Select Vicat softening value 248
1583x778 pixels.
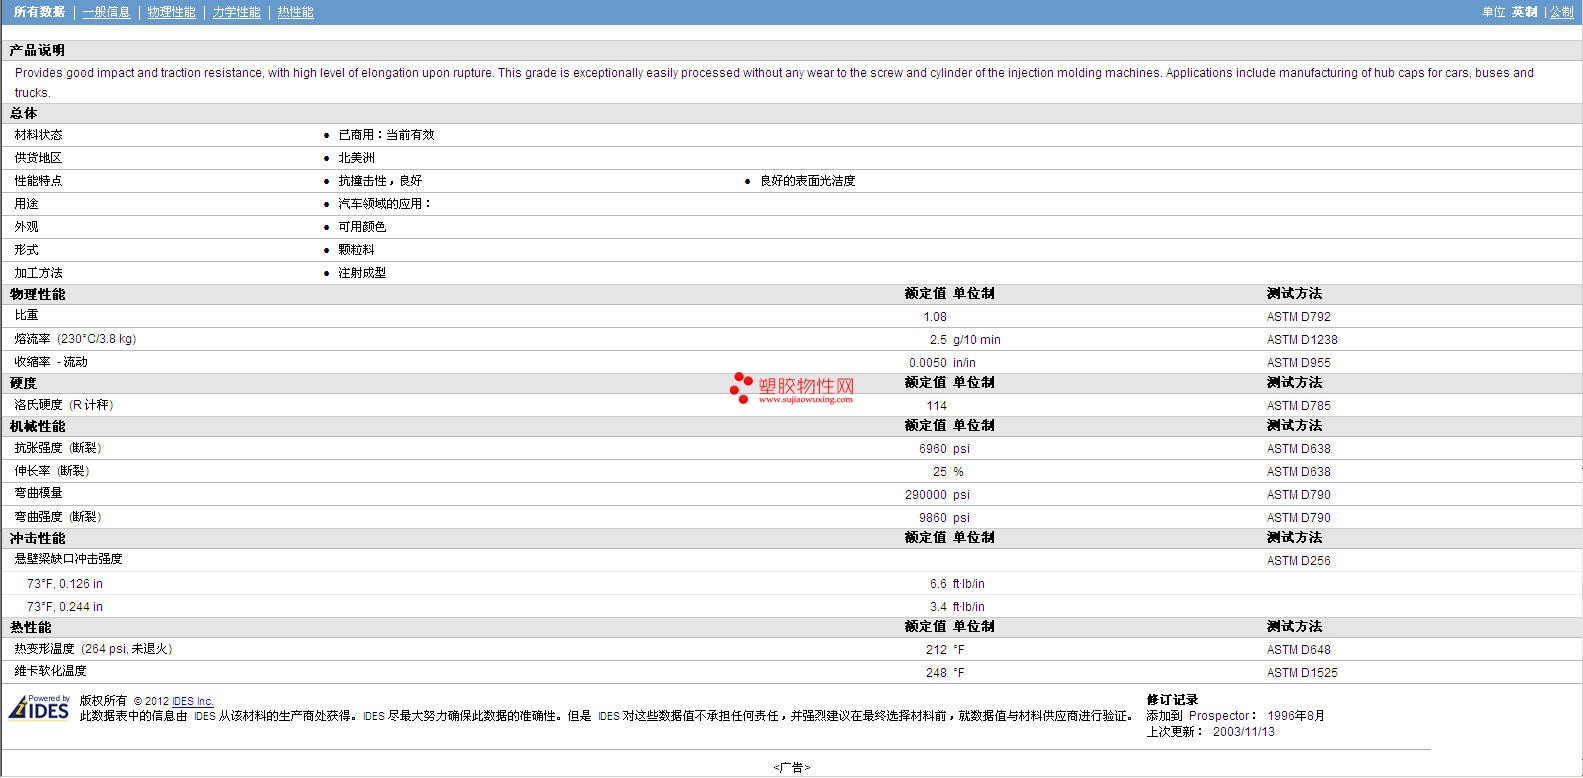[936, 673]
